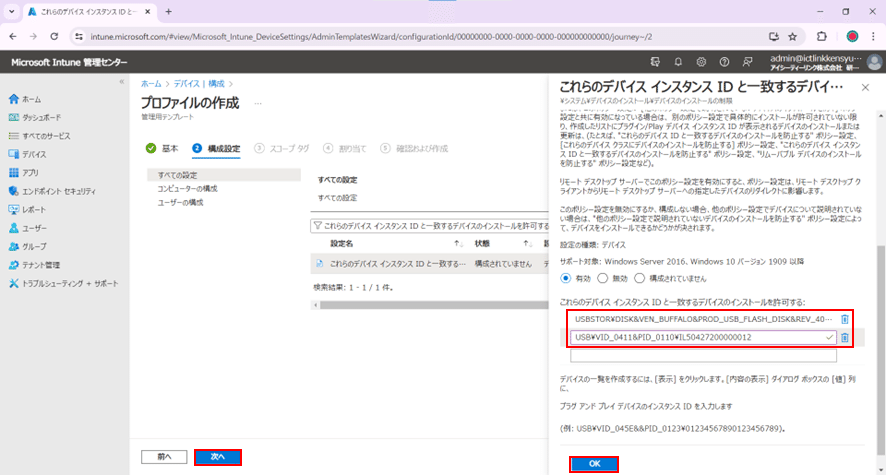Open Chrome three-dot menu
This screenshot has width=886, height=475.
874,37
